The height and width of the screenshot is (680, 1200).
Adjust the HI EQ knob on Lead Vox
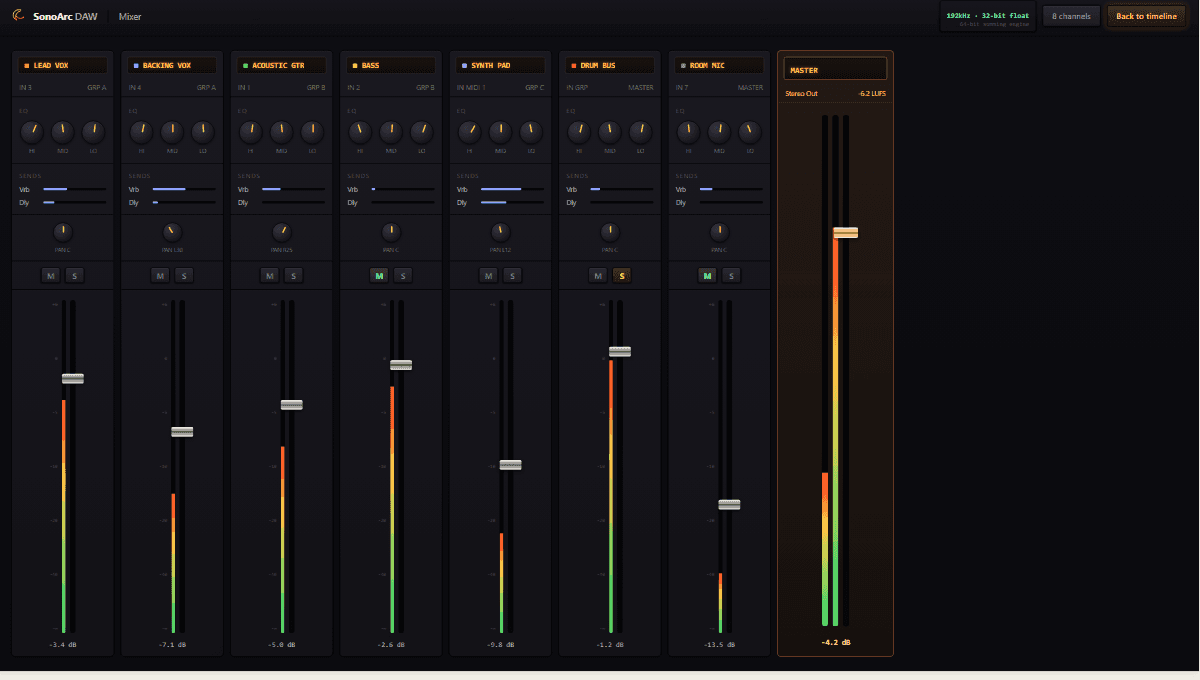(32, 131)
